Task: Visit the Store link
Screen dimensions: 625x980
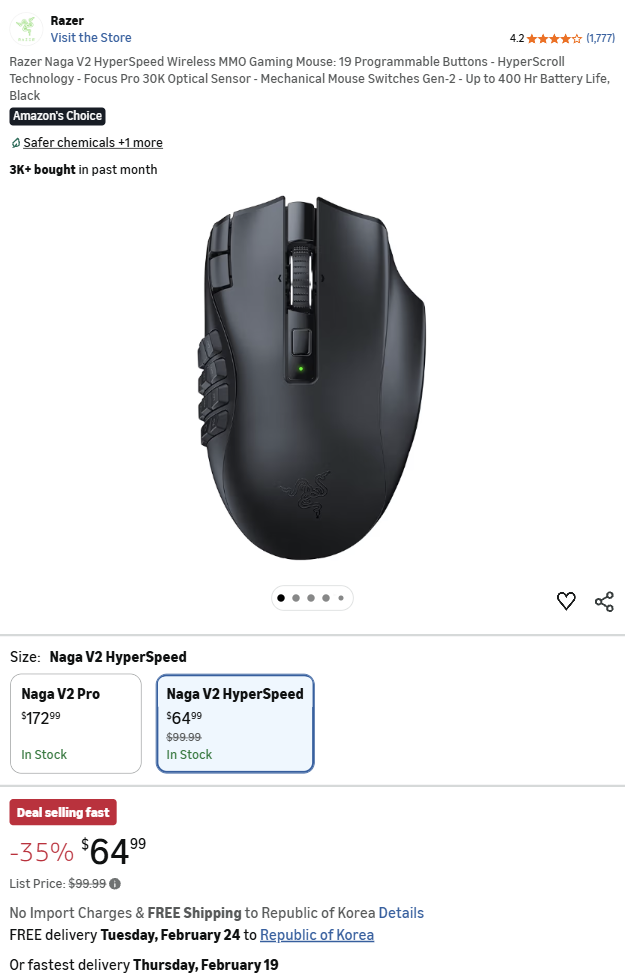Action: click(x=91, y=38)
